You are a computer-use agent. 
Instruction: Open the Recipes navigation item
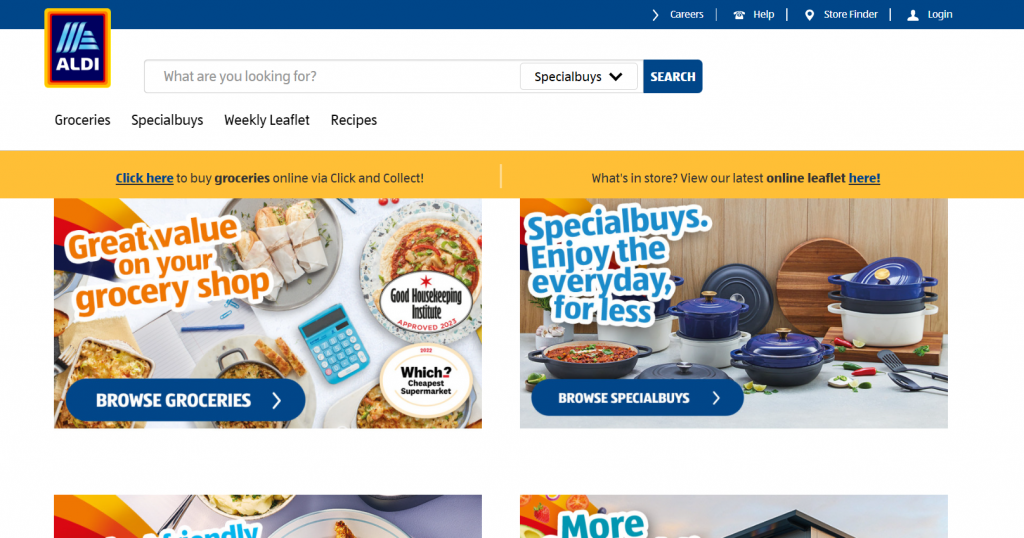(353, 120)
